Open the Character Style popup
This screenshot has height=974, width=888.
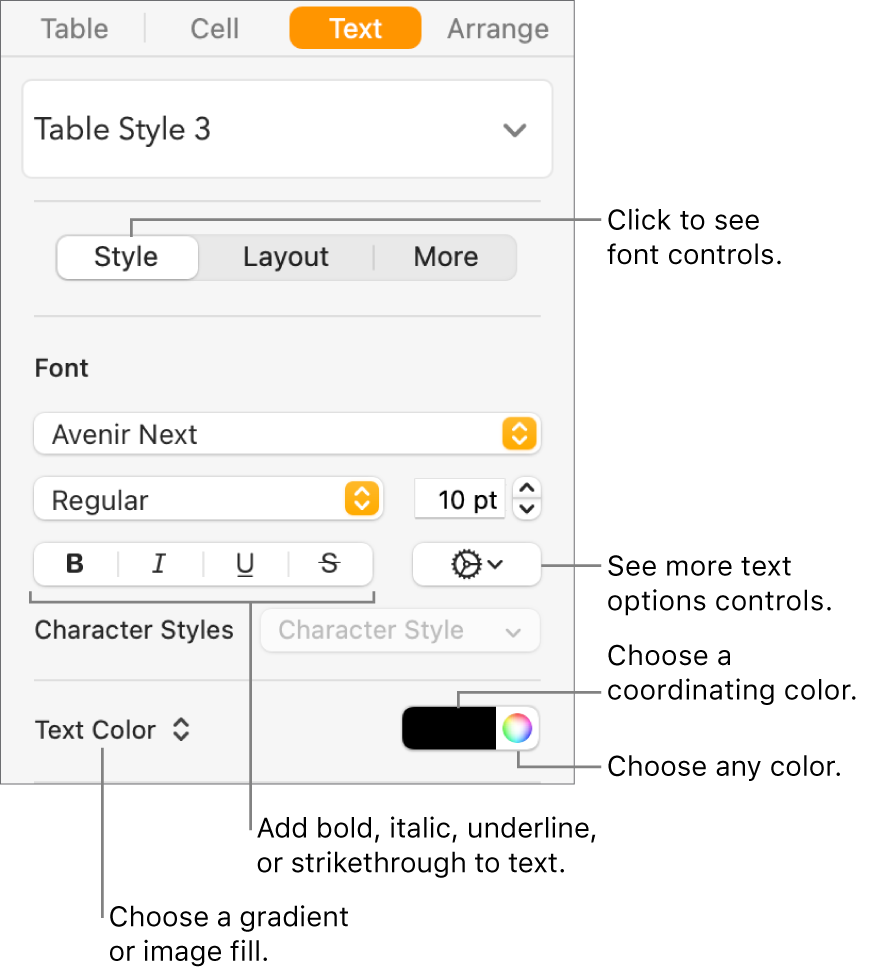[399, 630]
